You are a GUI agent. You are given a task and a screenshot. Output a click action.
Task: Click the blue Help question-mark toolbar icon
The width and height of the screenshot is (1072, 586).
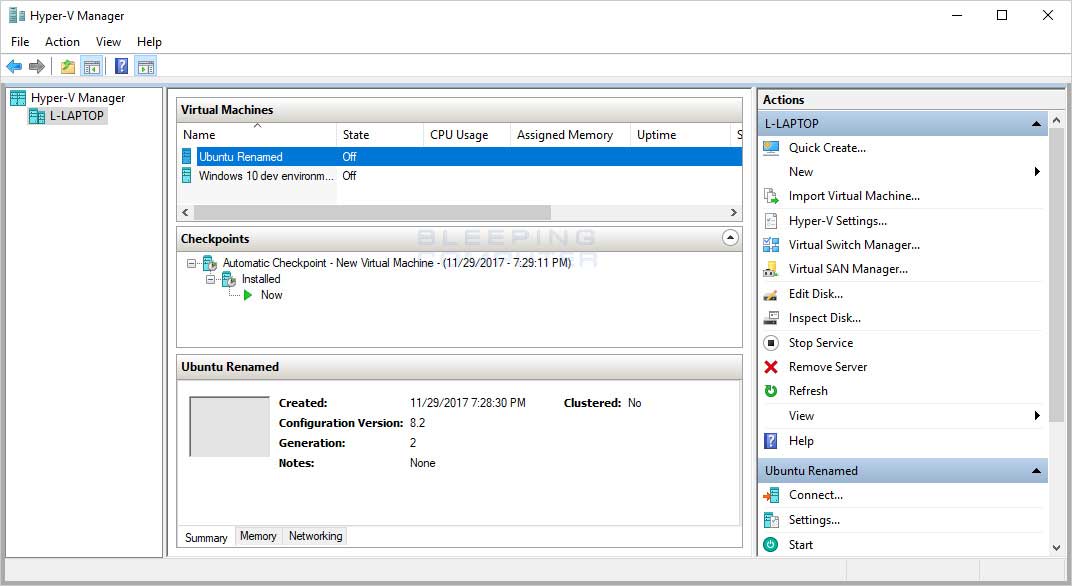(x=122, y=66)
